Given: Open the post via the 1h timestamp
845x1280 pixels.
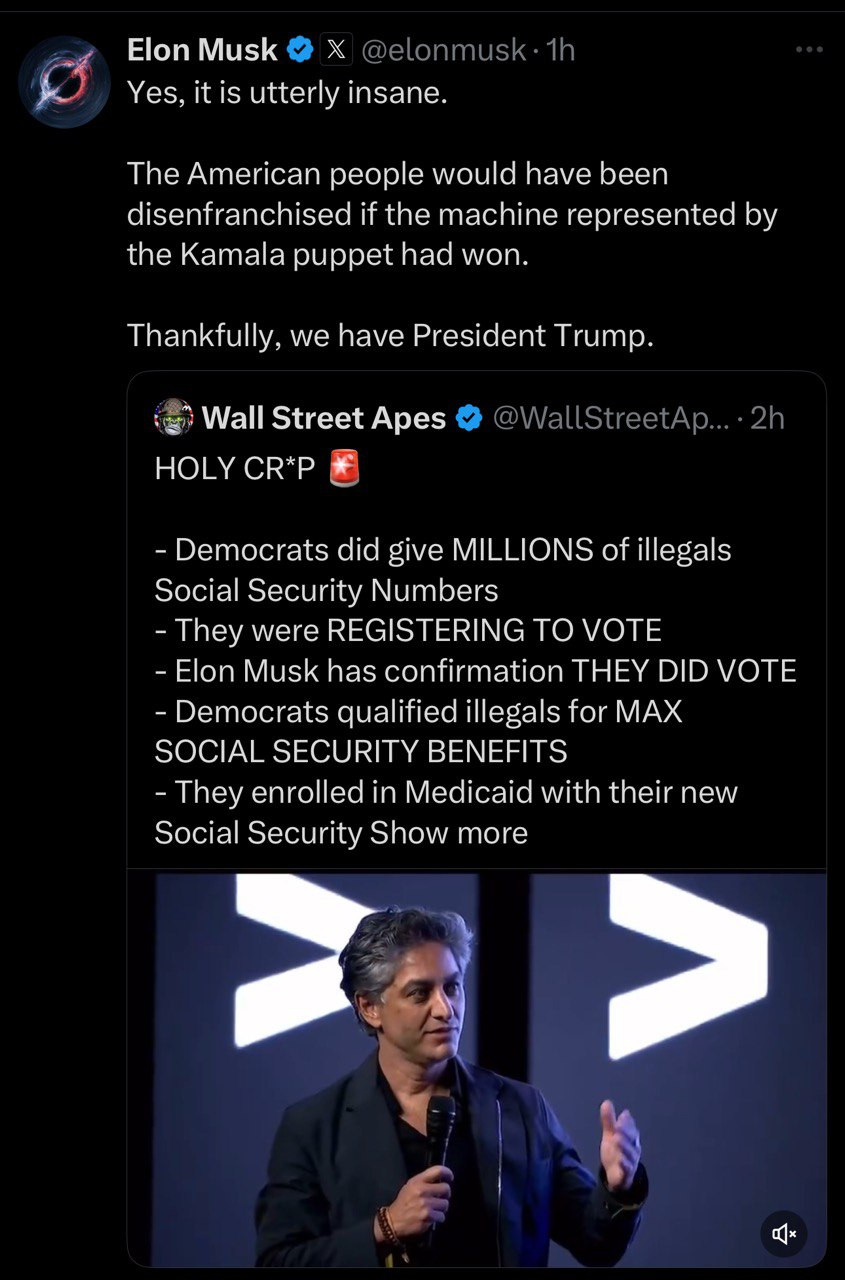Looking at the screenshot, I should [x=560, y=49].
